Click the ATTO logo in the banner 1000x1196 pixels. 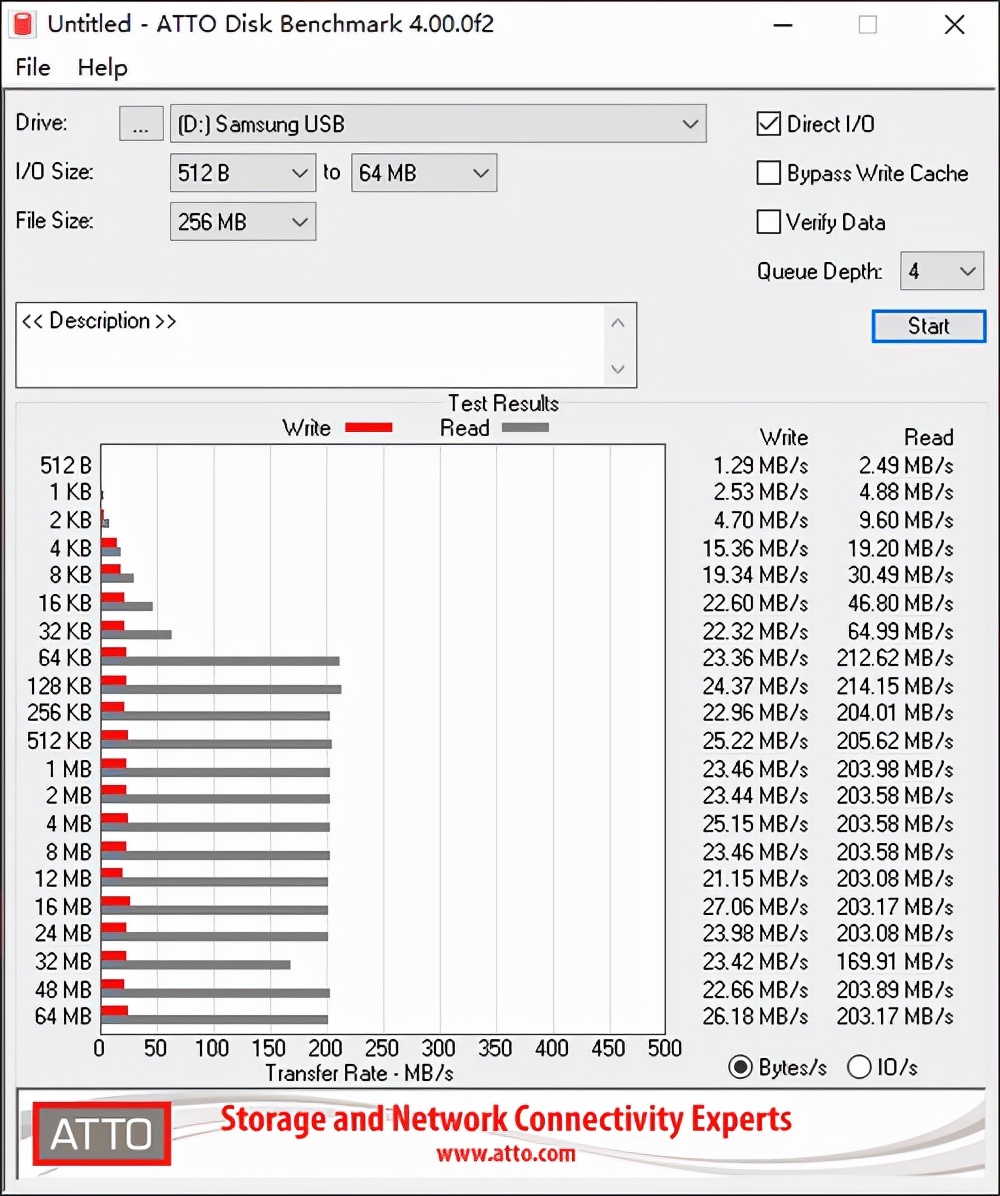click(101, 1133)
